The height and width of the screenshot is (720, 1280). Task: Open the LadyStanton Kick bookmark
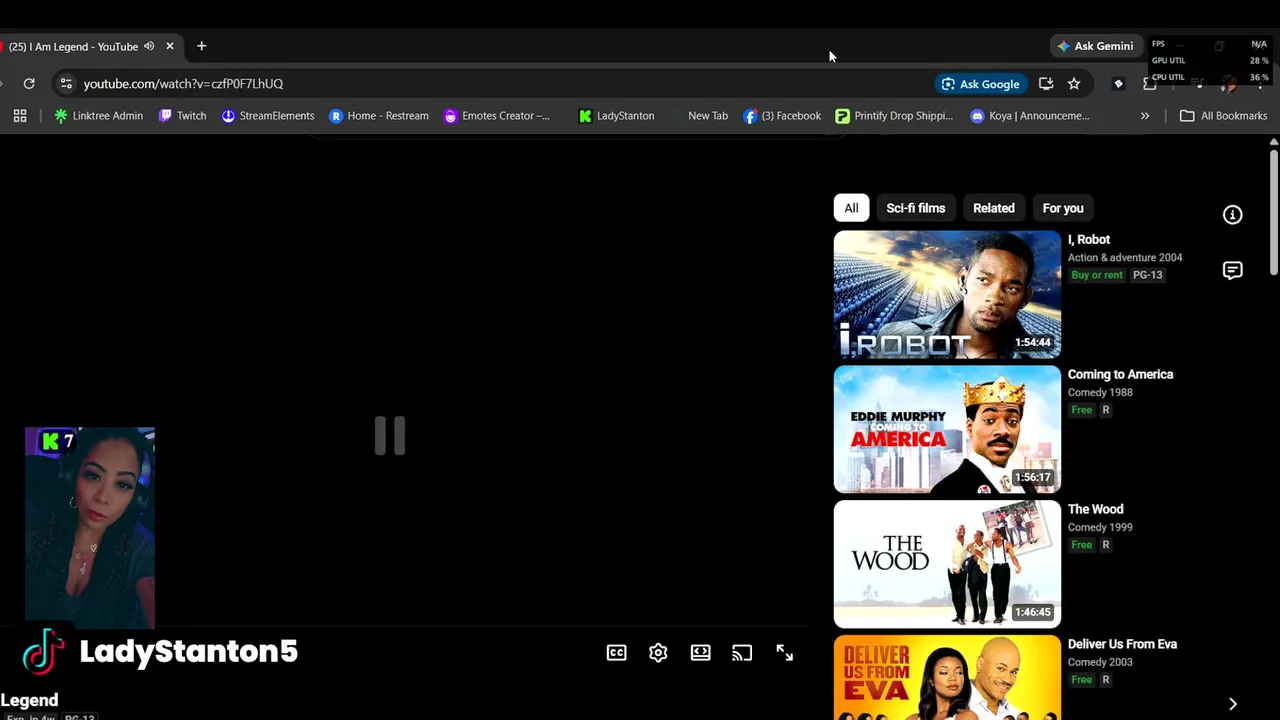(616, 116)
